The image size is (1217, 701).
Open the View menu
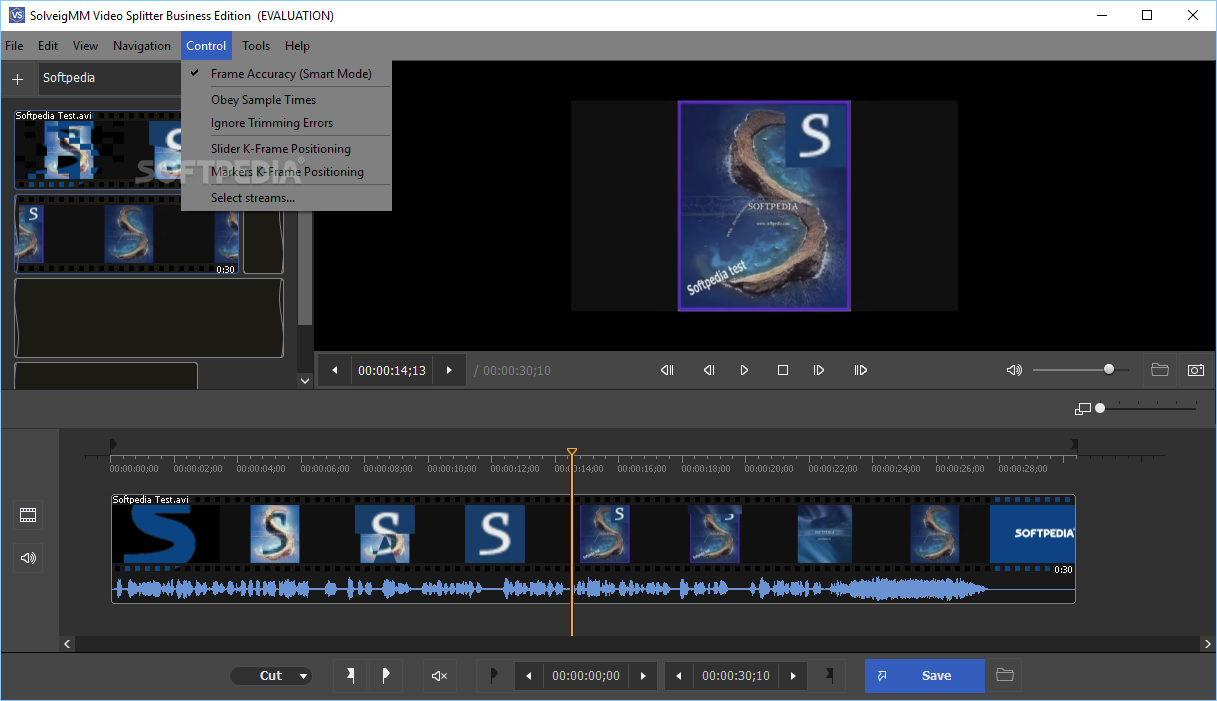(x=86, y=46)
